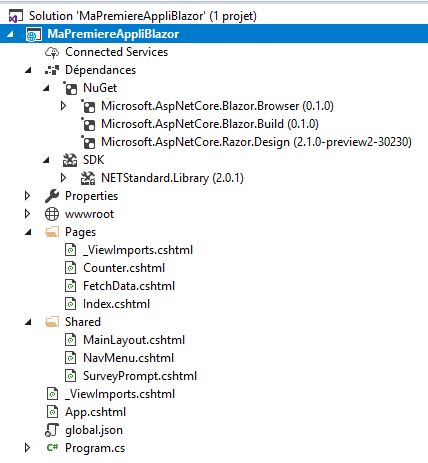Click the MaPremiereAppliBlazor web project icon

(34, 34)
